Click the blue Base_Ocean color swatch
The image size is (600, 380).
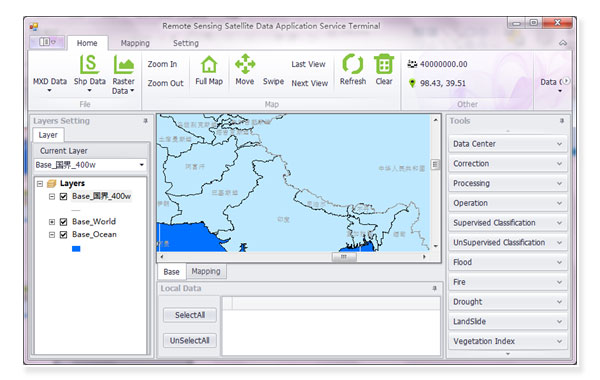coord(76,249)
